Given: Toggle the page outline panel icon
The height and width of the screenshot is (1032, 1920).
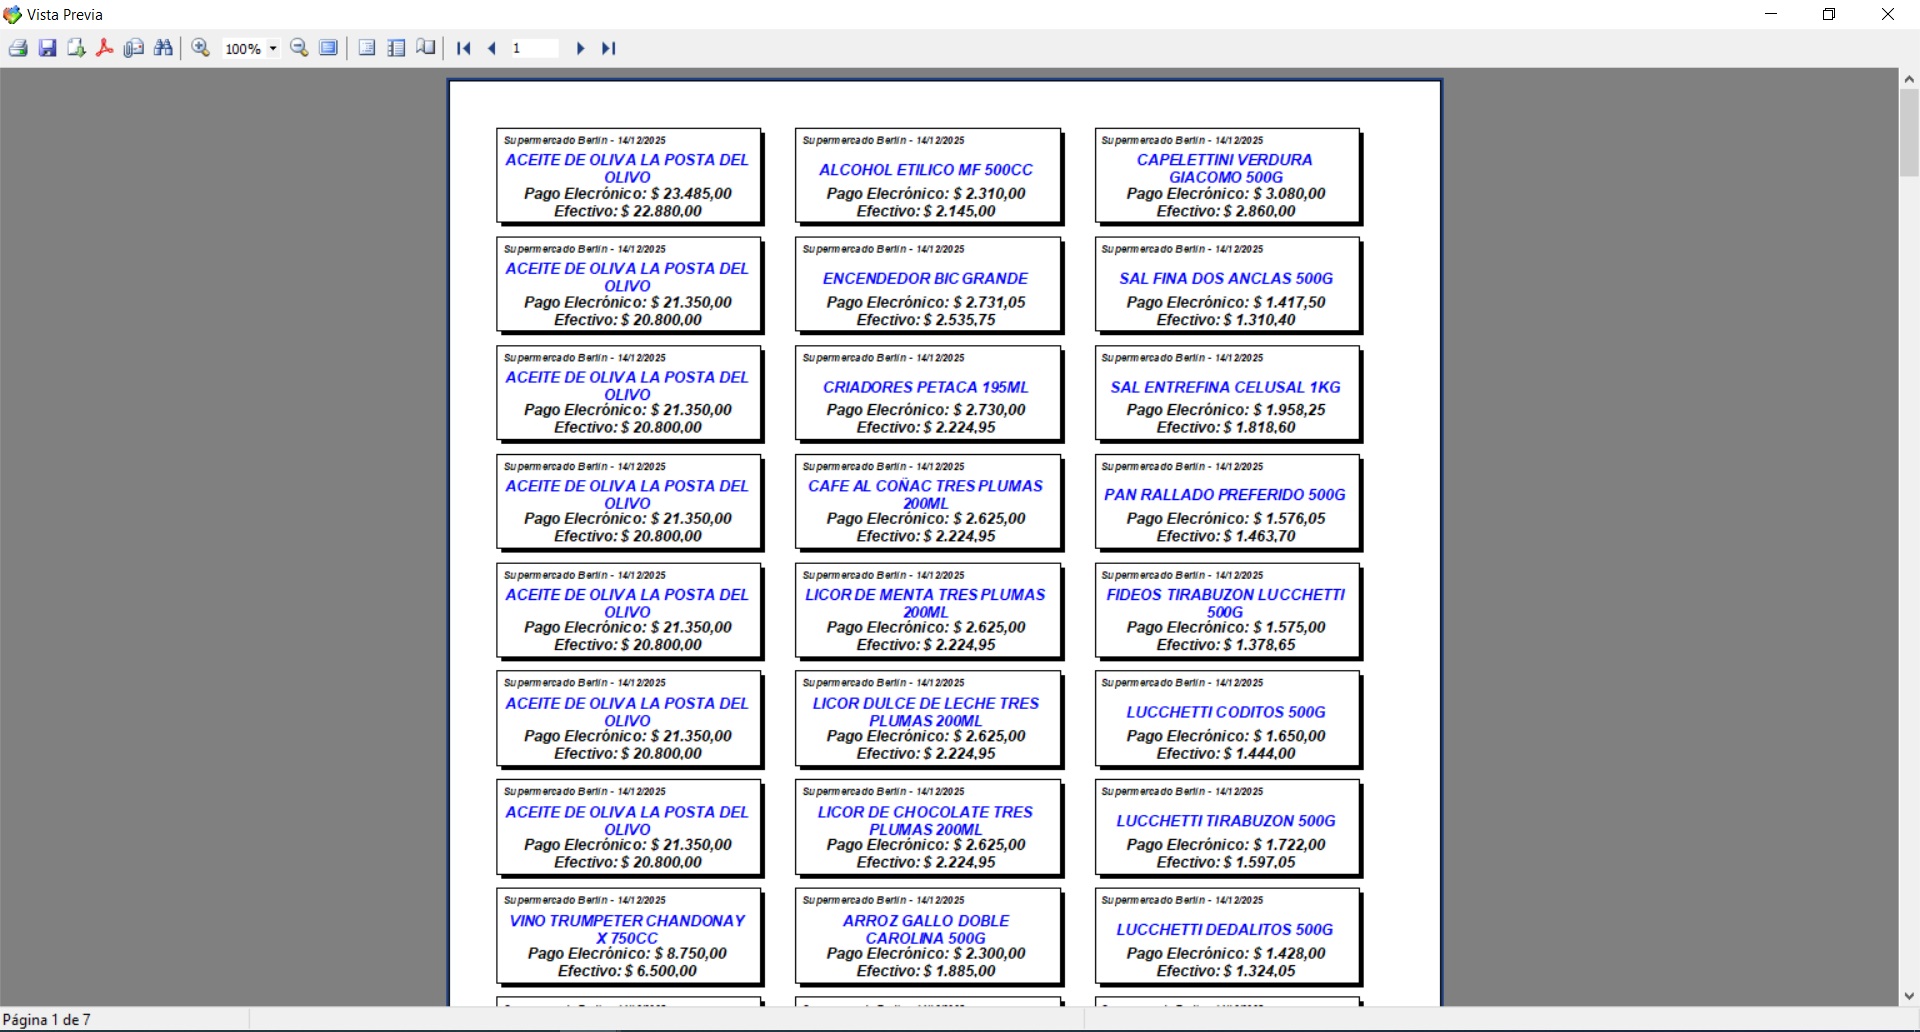Looking at the screenshot, I should pyautogui.click(x=367, y=48).
